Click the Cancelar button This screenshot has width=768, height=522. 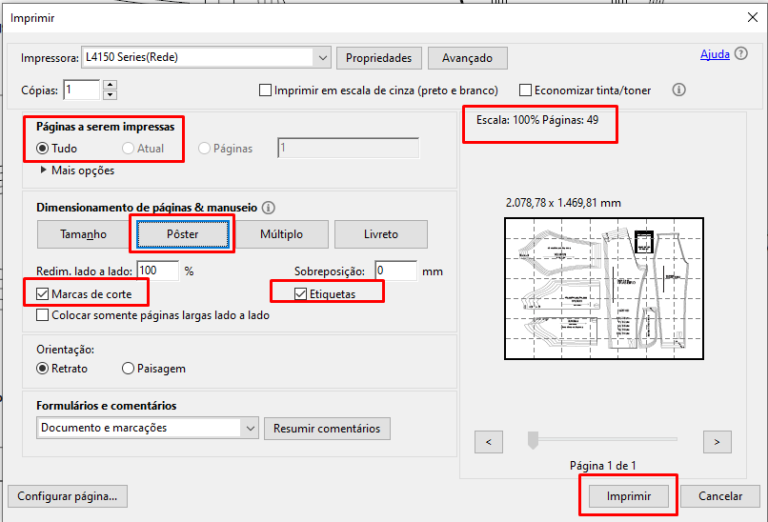720,496
